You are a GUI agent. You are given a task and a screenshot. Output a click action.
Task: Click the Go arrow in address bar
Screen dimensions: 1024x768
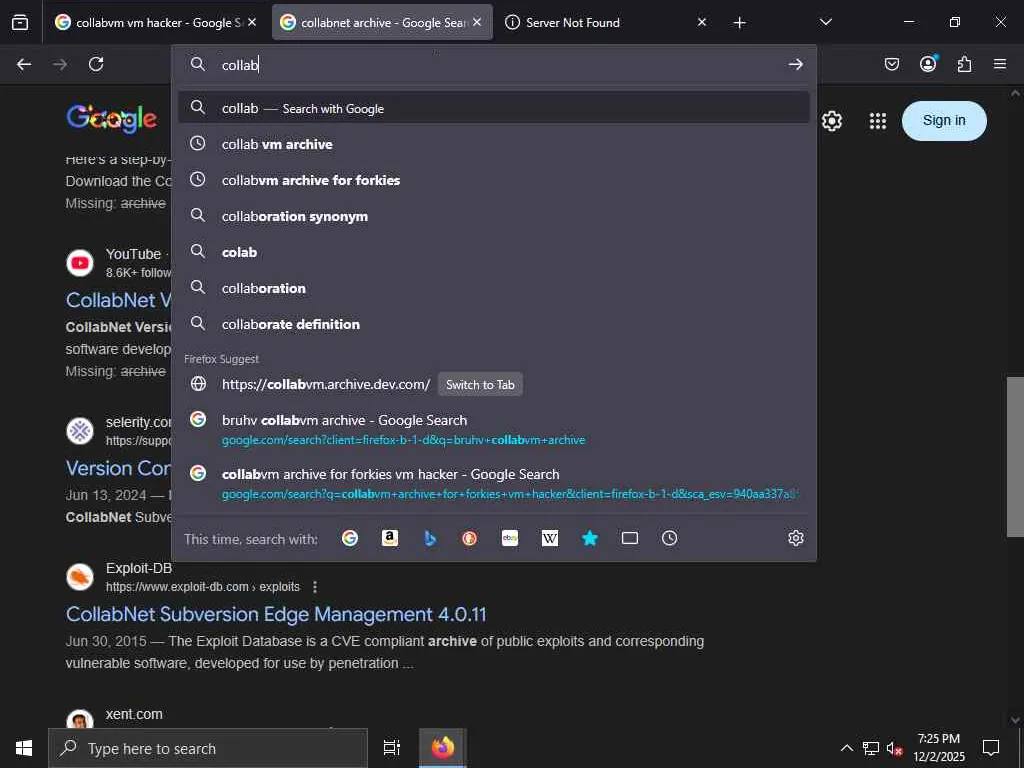(795, 64)
